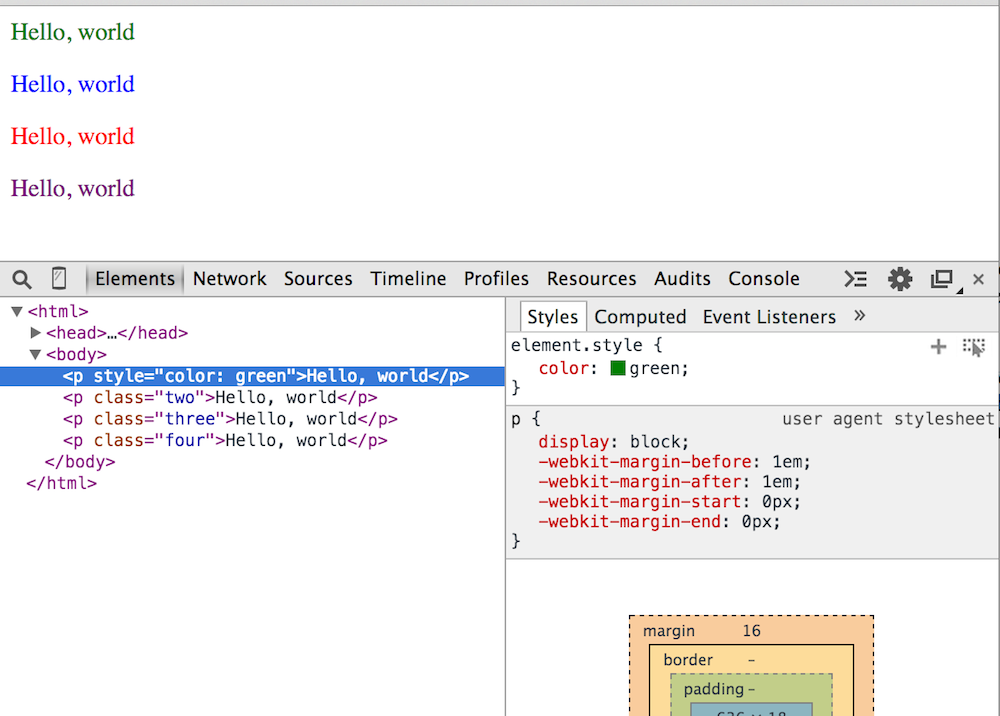Click -webkit-margin-before declaration
This screenshot has width=1000, height=716.
coord(674,462)
